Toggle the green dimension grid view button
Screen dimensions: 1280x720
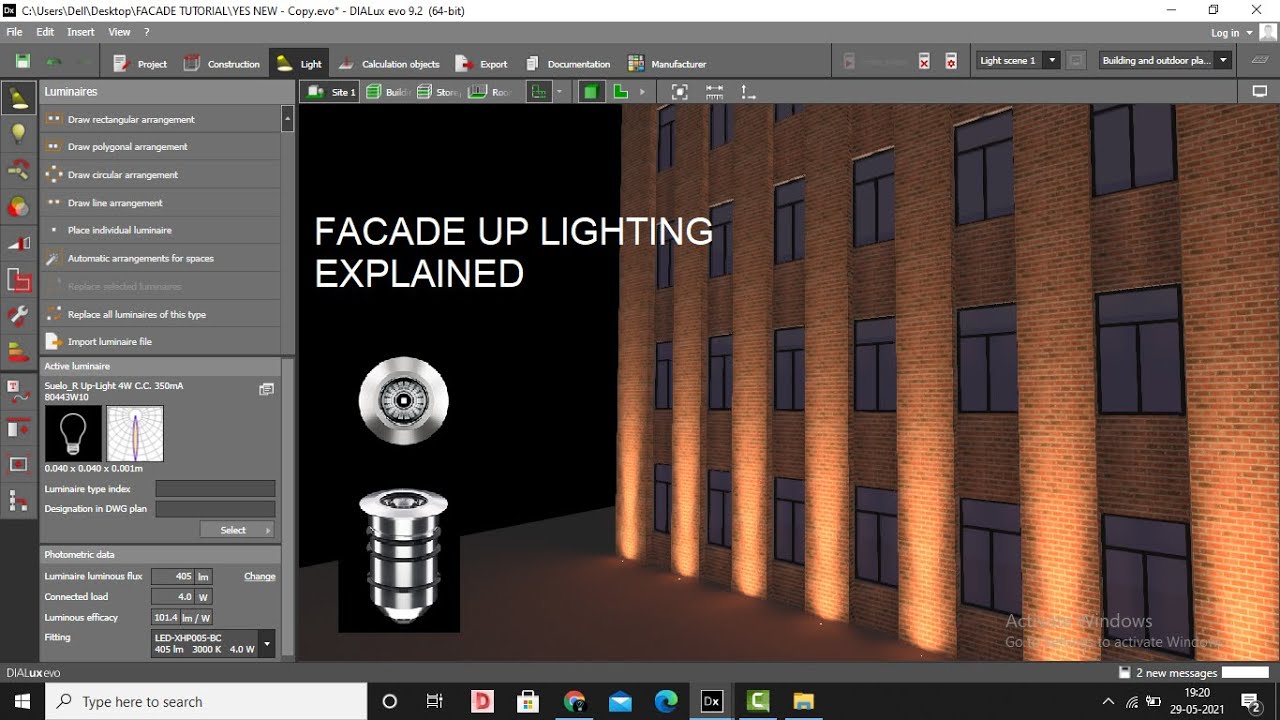point(539,92)
